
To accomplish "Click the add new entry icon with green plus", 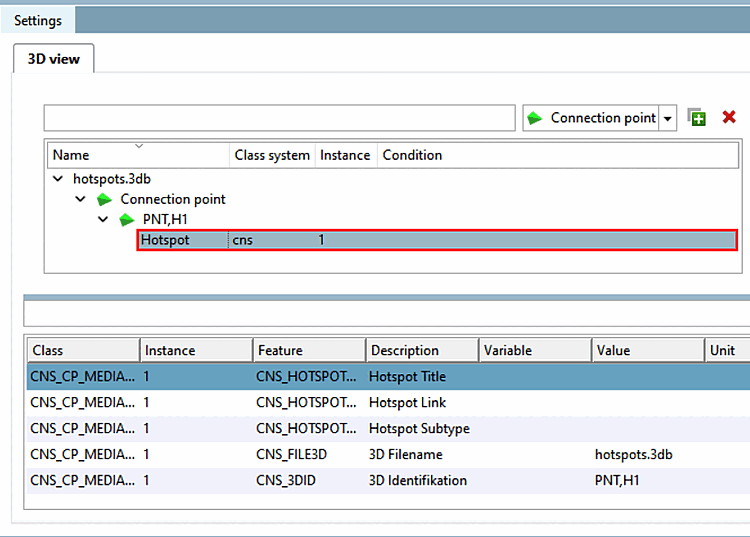I will coord(696,117).
